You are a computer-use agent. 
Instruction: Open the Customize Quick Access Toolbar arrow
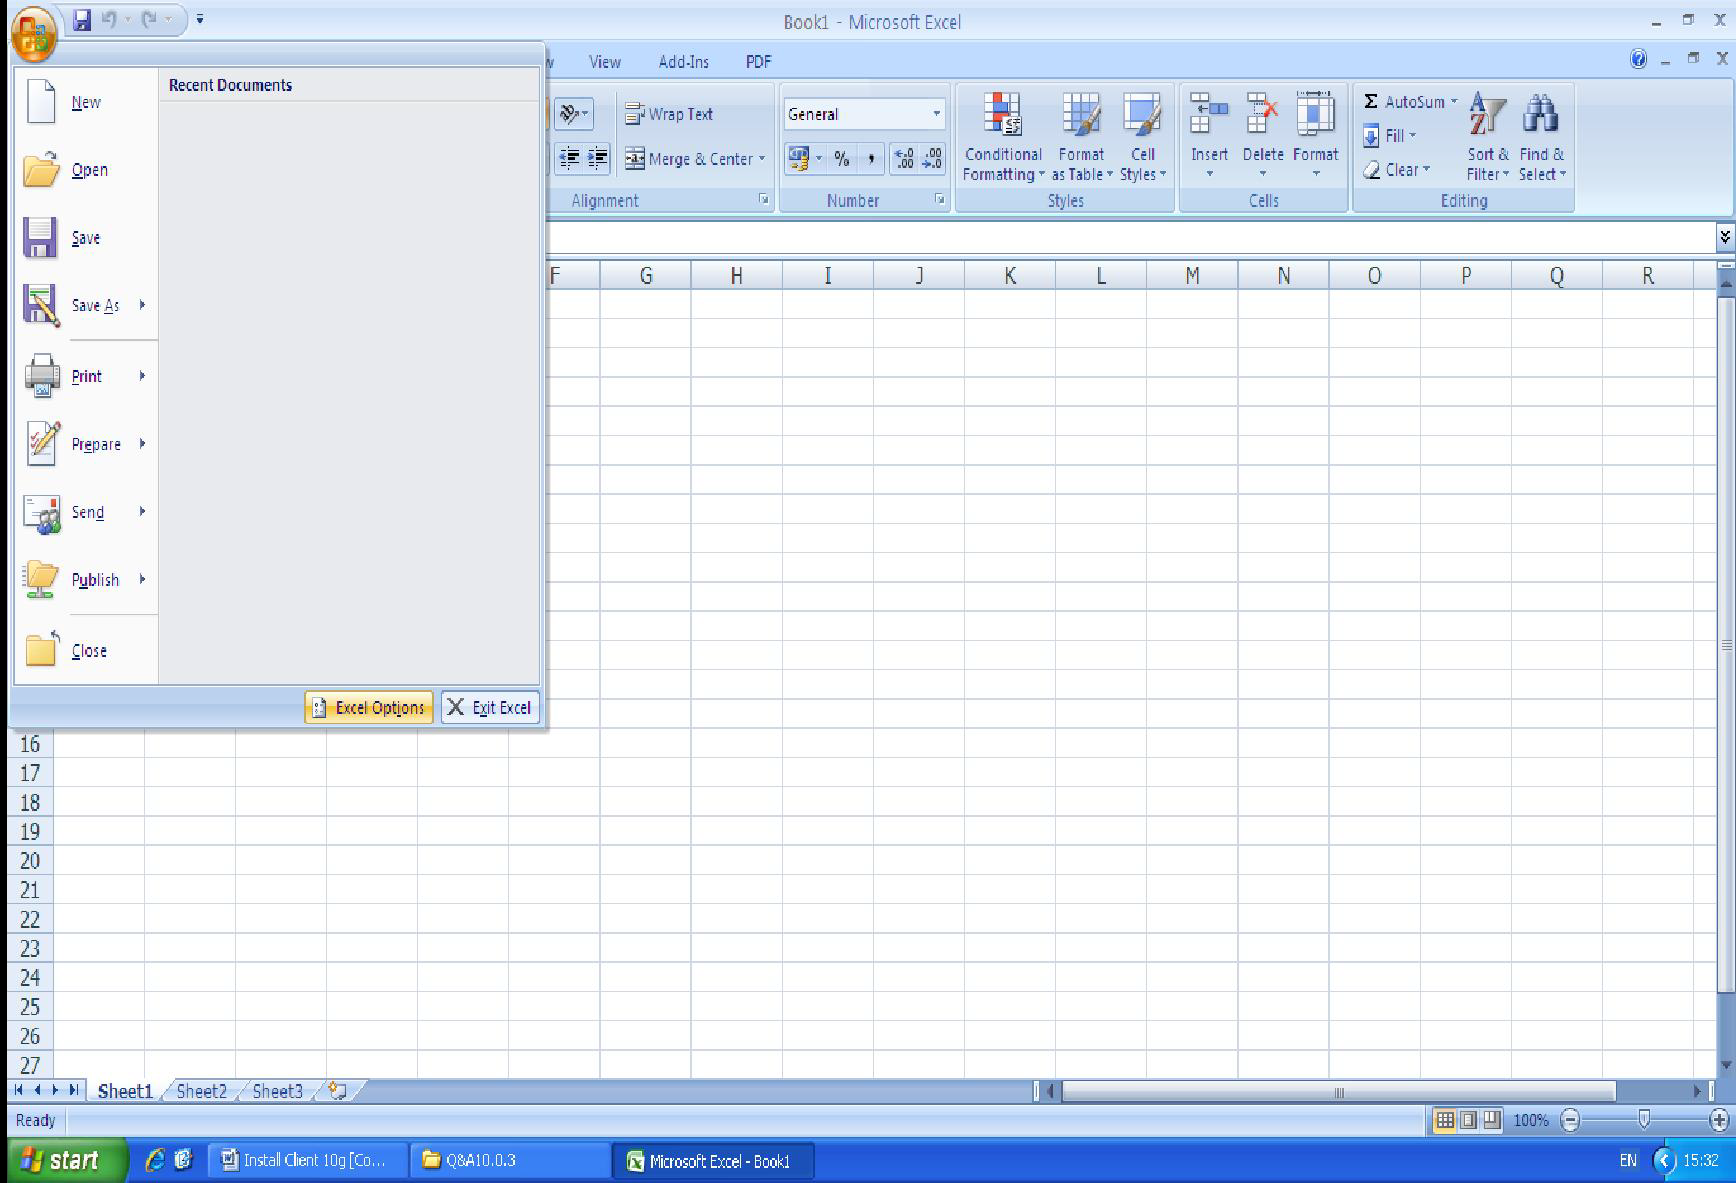pos(200,19)
